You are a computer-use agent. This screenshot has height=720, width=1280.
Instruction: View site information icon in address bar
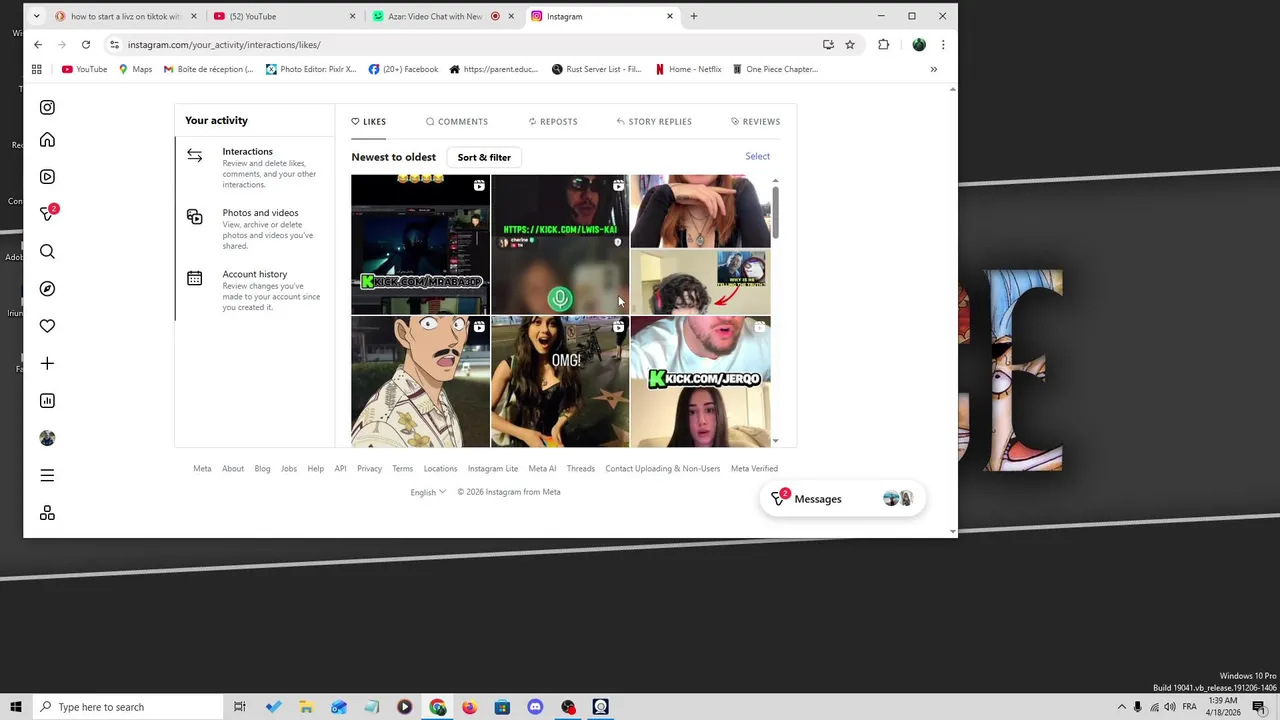pos(115,44)
